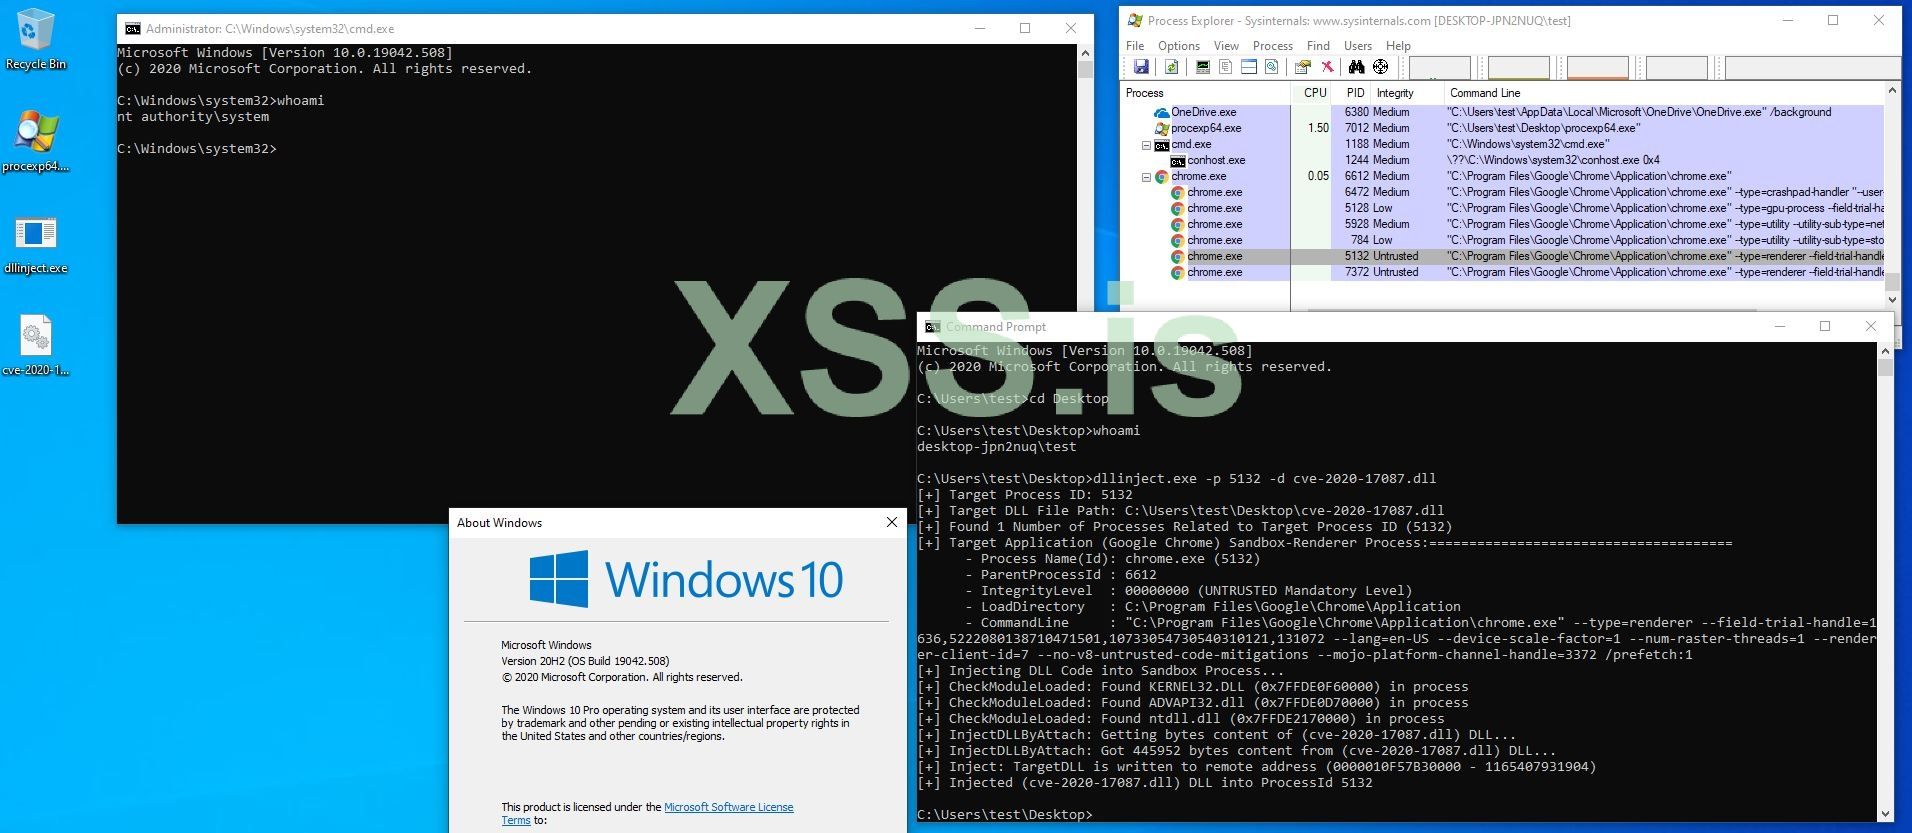Close the About Windows dialog
1912x833 pixels.
point(892,522)
